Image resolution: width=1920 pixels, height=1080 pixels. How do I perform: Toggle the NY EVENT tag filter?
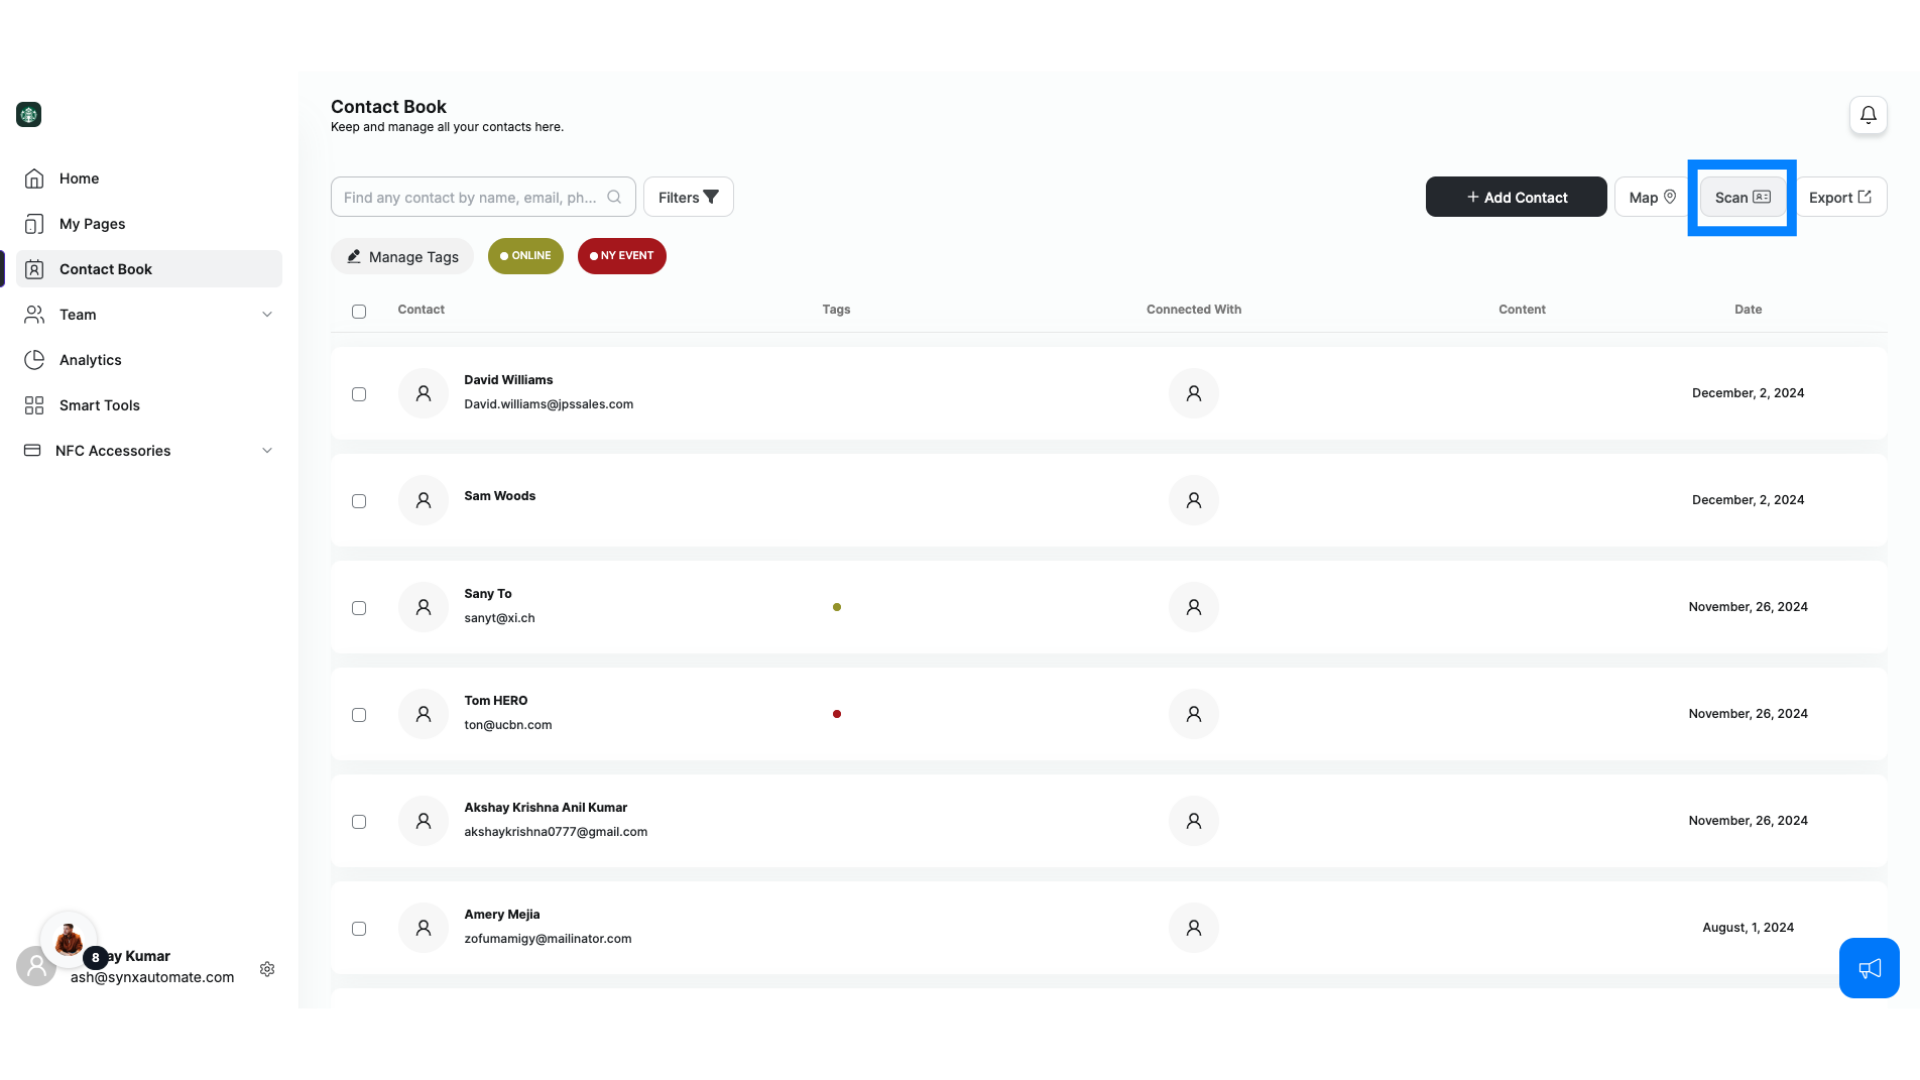click(x=621, y=256)
